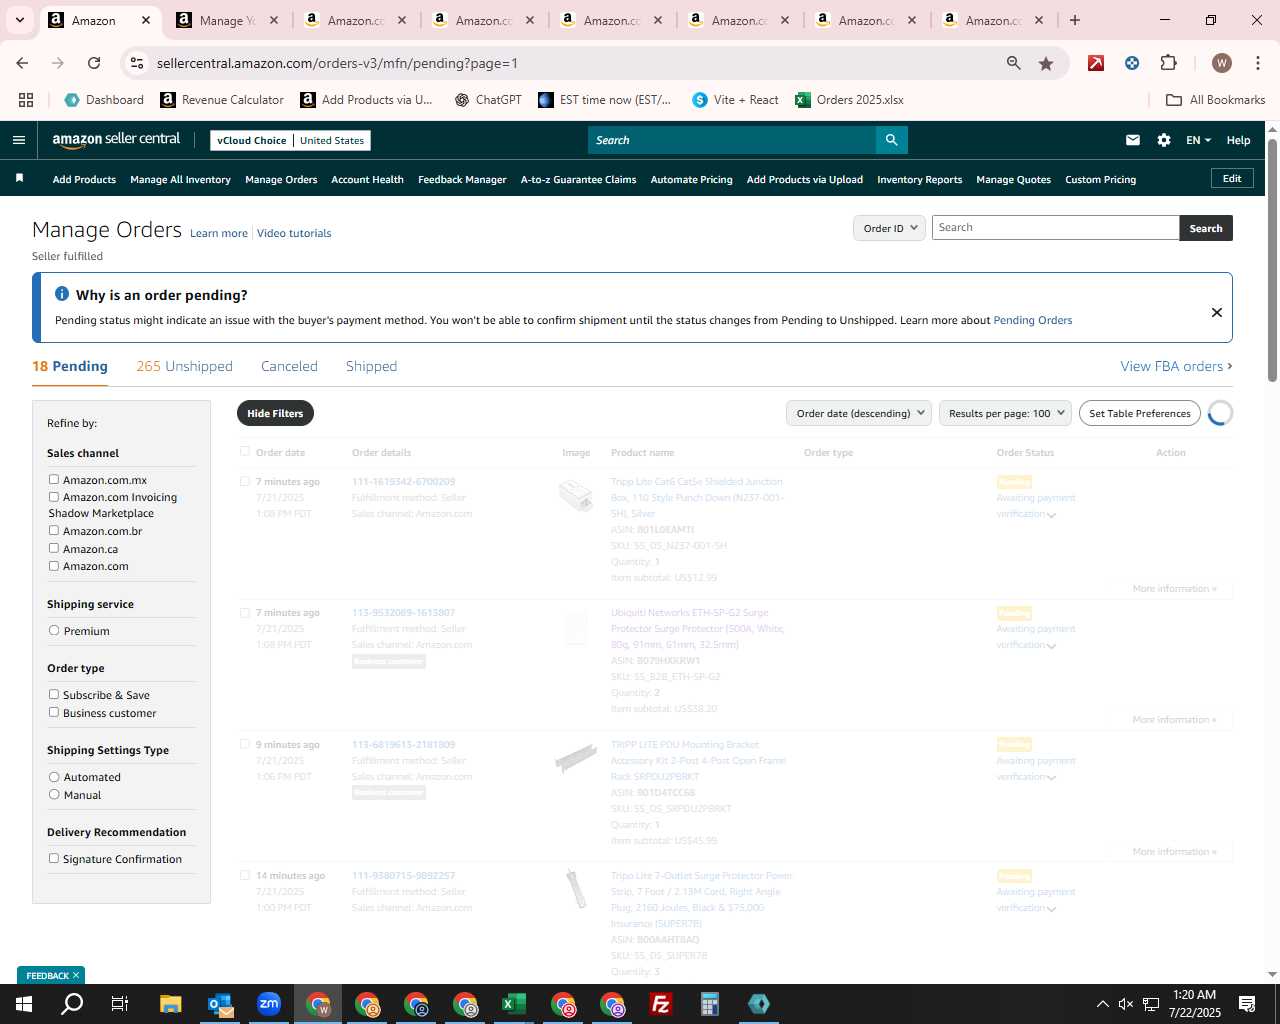Switch to the Shipped tab
The image size is (1280, 1024).
pos(371,366)
